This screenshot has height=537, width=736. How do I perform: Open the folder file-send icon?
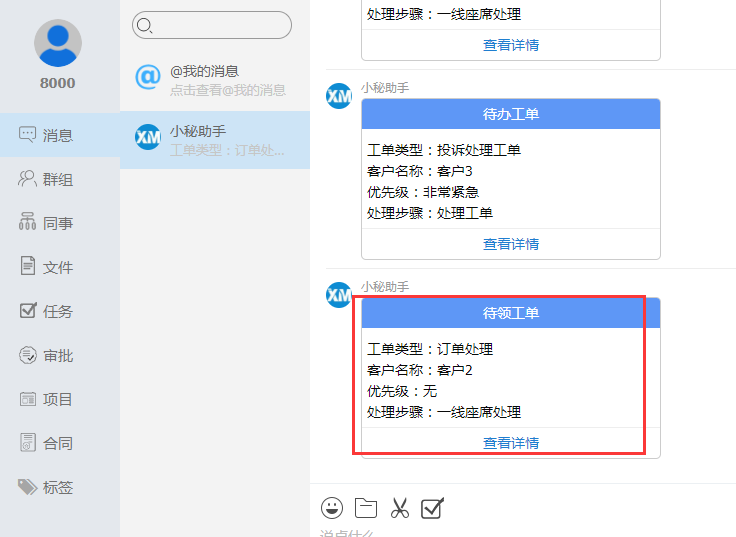click(x=366, y=508)
